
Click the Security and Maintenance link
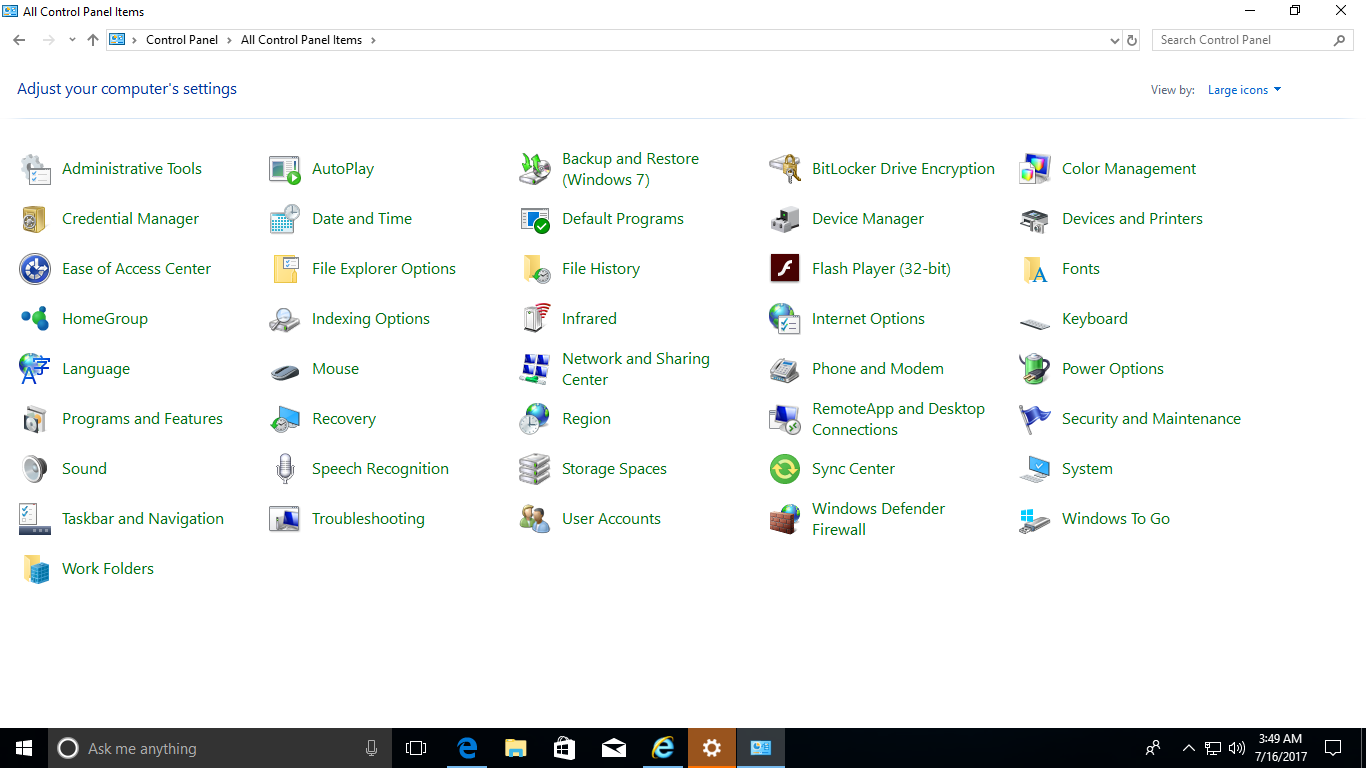click(x=1151, y=419)
